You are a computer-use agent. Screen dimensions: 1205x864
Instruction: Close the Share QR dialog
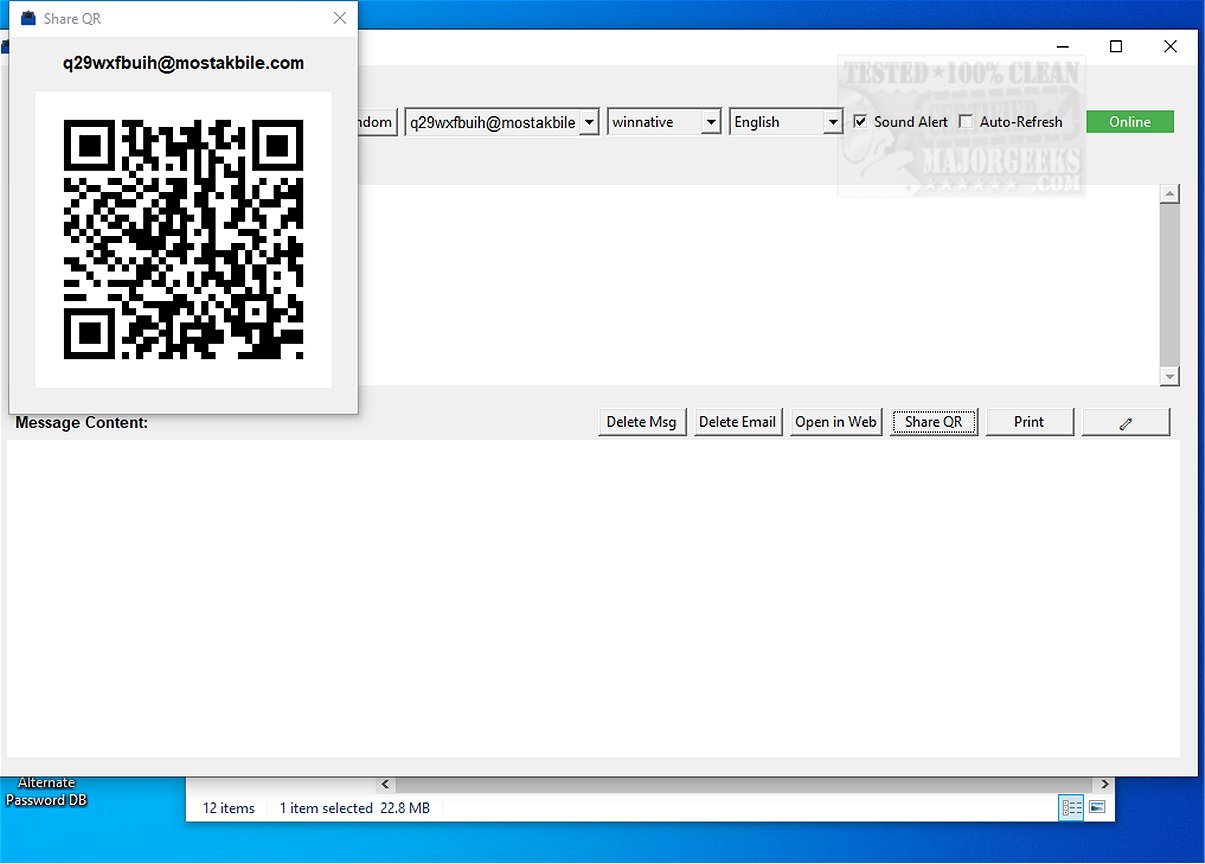pos(340,18)
